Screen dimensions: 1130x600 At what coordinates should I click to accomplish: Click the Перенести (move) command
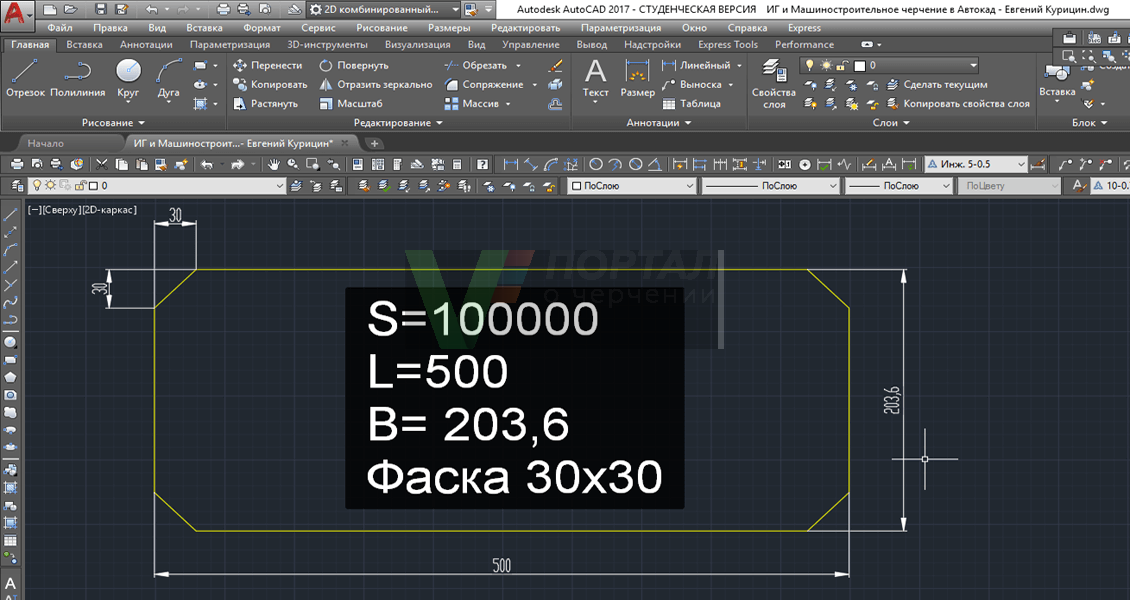pyautogui.click(x=267, y=65)
